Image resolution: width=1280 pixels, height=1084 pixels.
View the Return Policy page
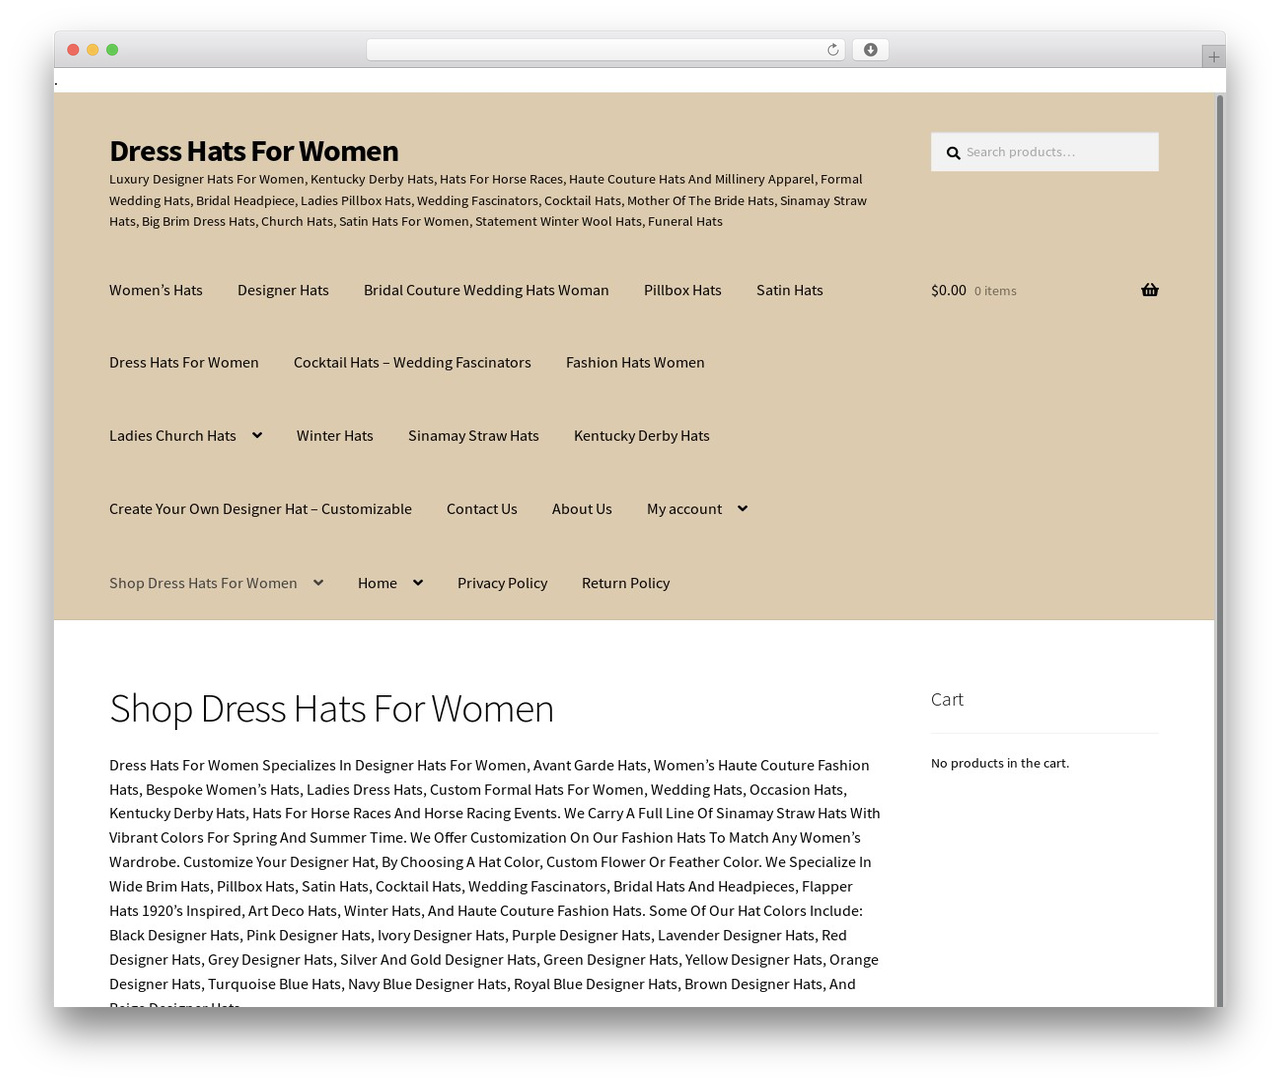(625, 582)
